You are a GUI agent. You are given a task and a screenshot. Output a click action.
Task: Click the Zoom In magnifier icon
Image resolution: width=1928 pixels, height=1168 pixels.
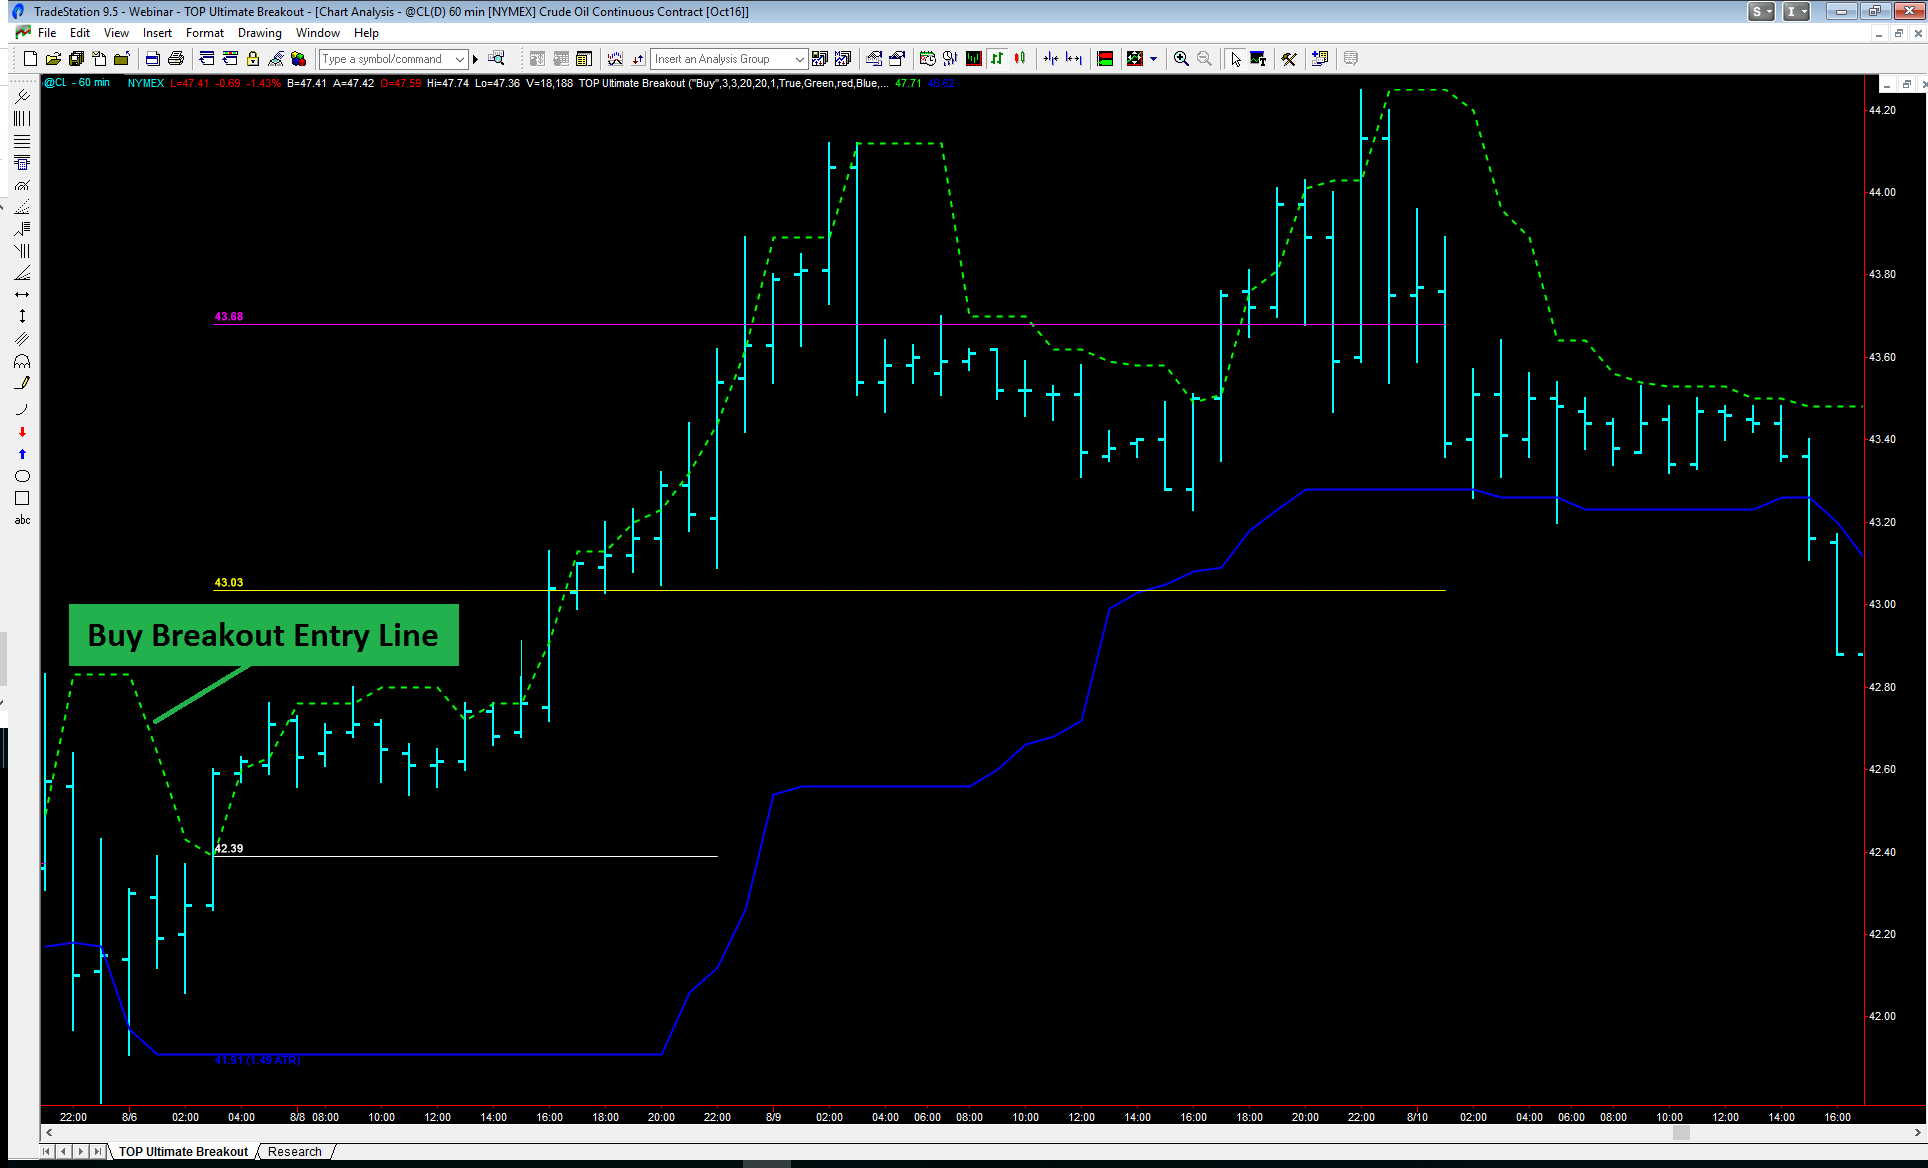[1181, 59]
